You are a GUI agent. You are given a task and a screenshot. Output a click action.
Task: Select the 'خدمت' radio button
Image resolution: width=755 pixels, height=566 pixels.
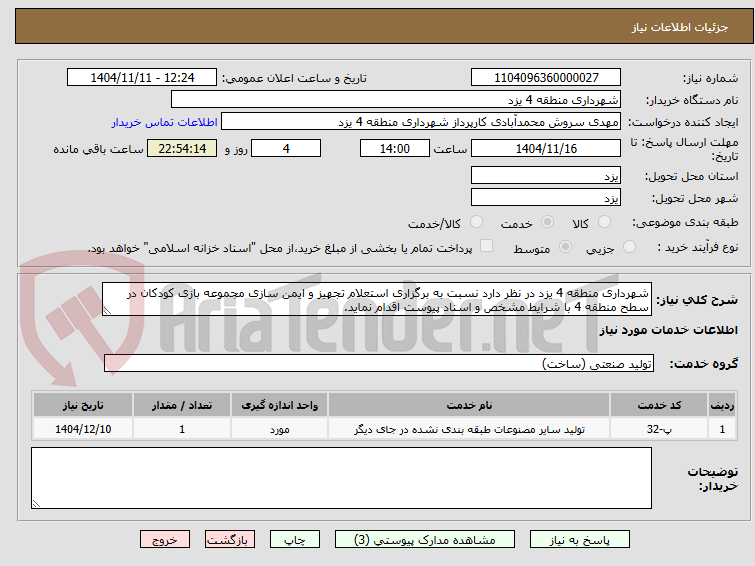point(547,222)
